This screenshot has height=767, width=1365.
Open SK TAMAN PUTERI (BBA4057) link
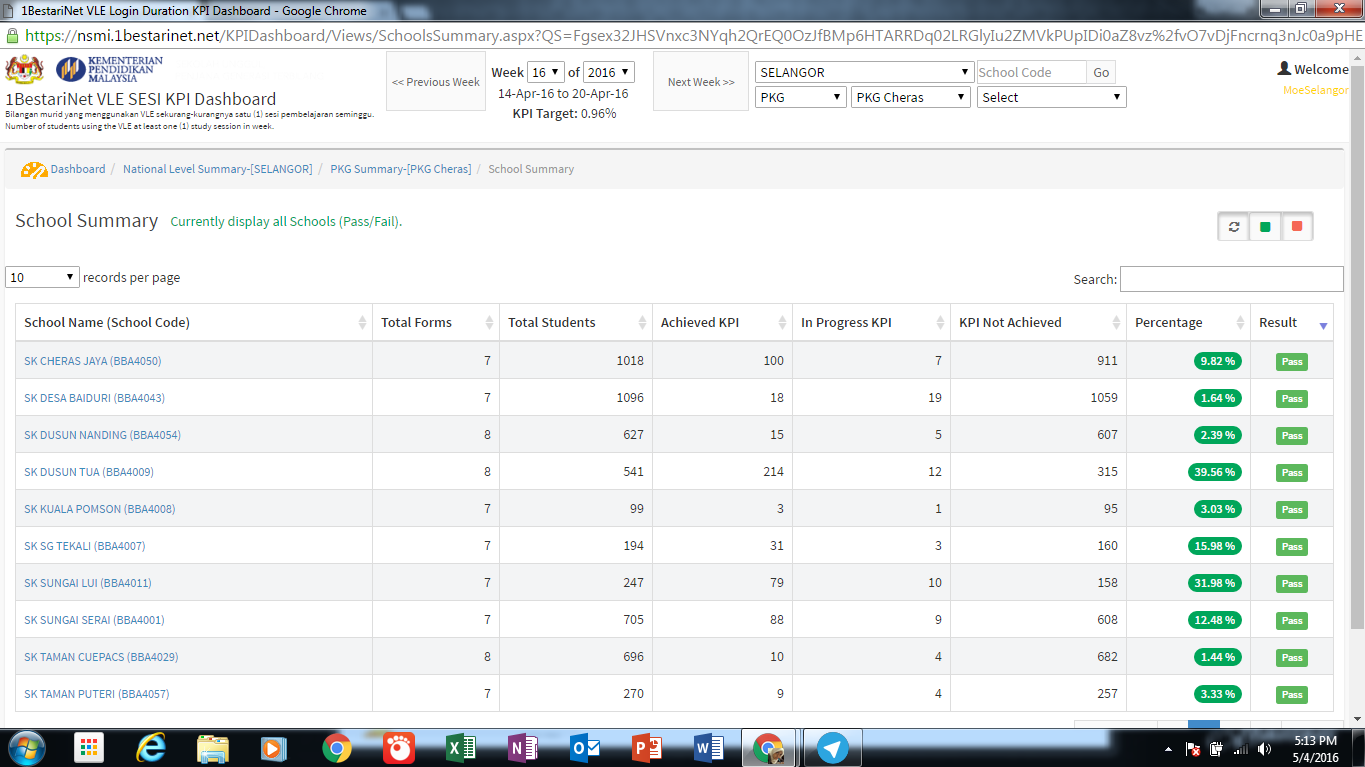point(97,694)
